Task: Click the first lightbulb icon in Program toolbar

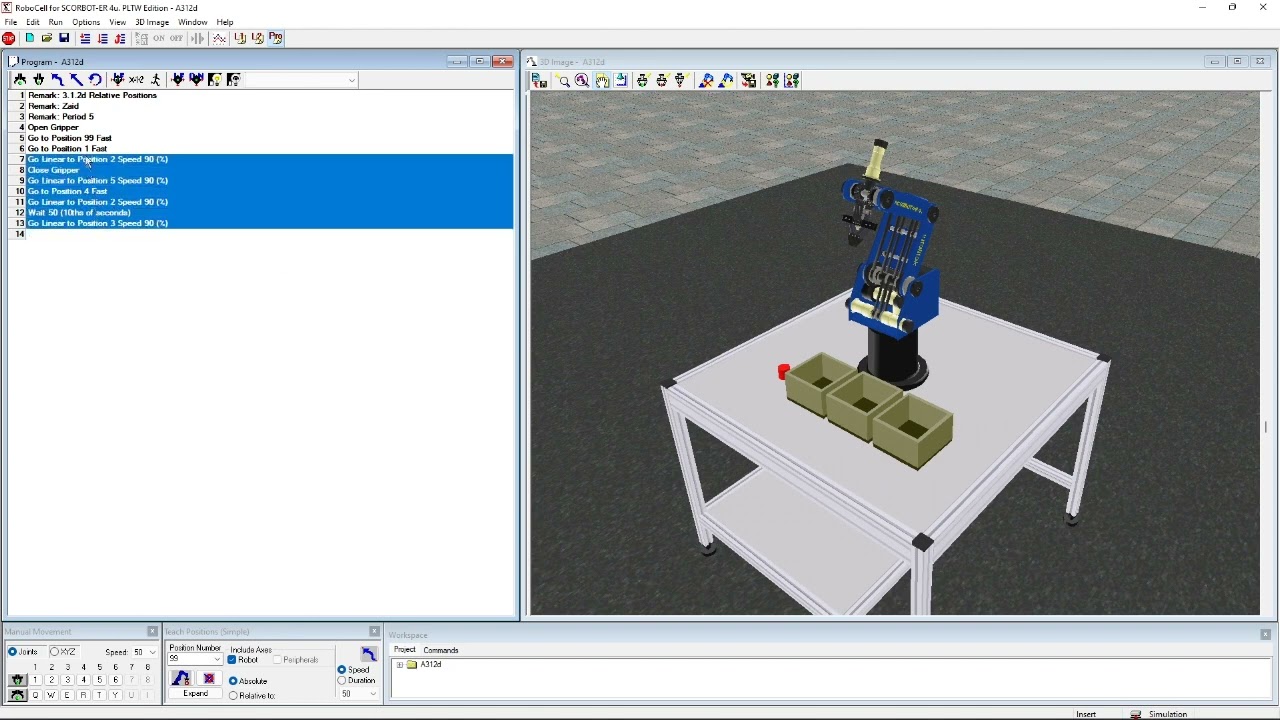Action: tap(215, 80)
